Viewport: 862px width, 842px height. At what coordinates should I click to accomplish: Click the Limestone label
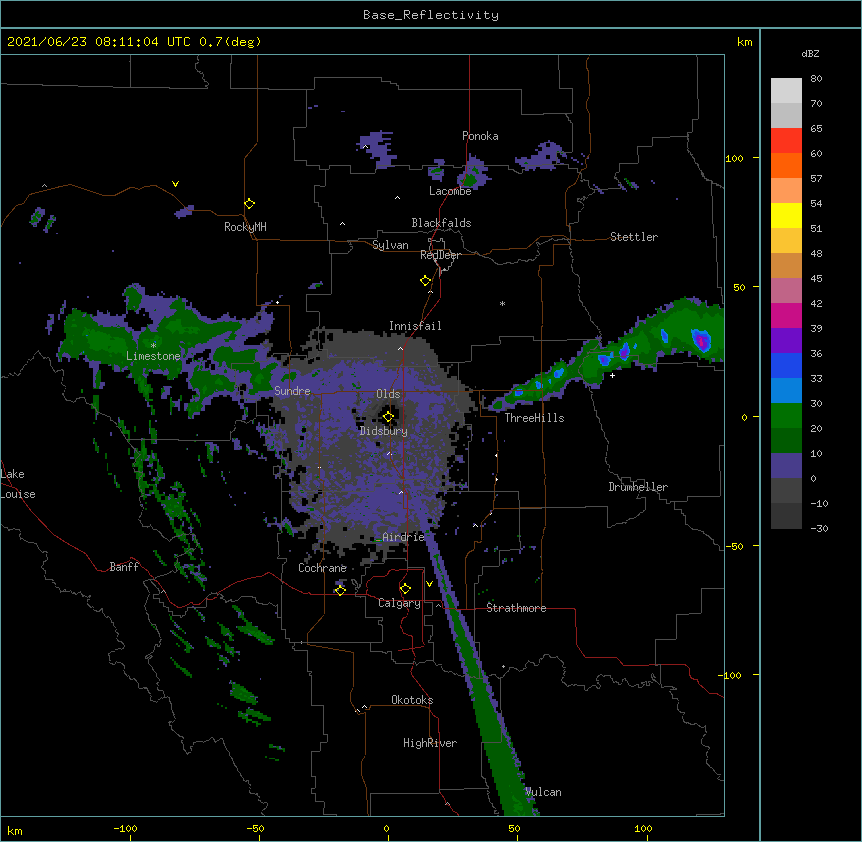[153, 356]
